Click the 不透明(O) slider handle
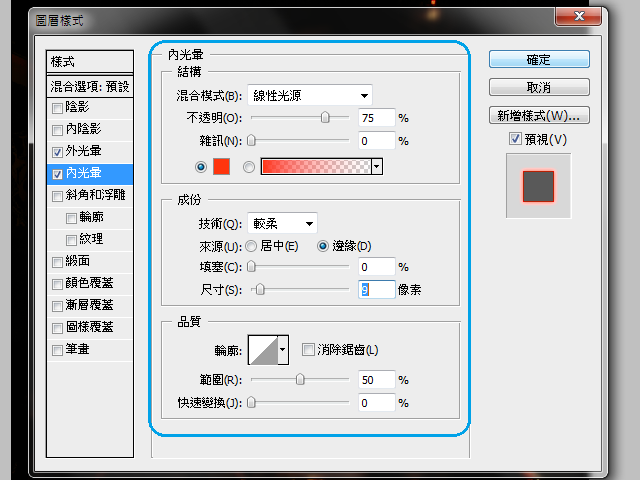Viewport: 640px width, 480px height. pyautogui.click(x=325, y=118)
